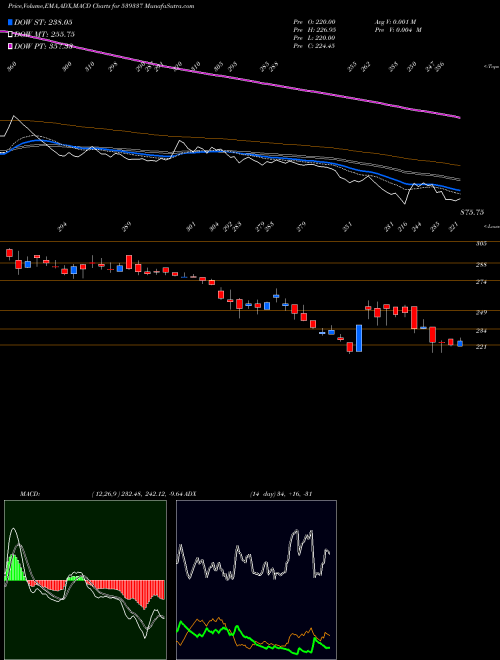Click the 375.75 value beside the EMA chart
Screen dimensions: 500x660
click(x=472, y=213)
